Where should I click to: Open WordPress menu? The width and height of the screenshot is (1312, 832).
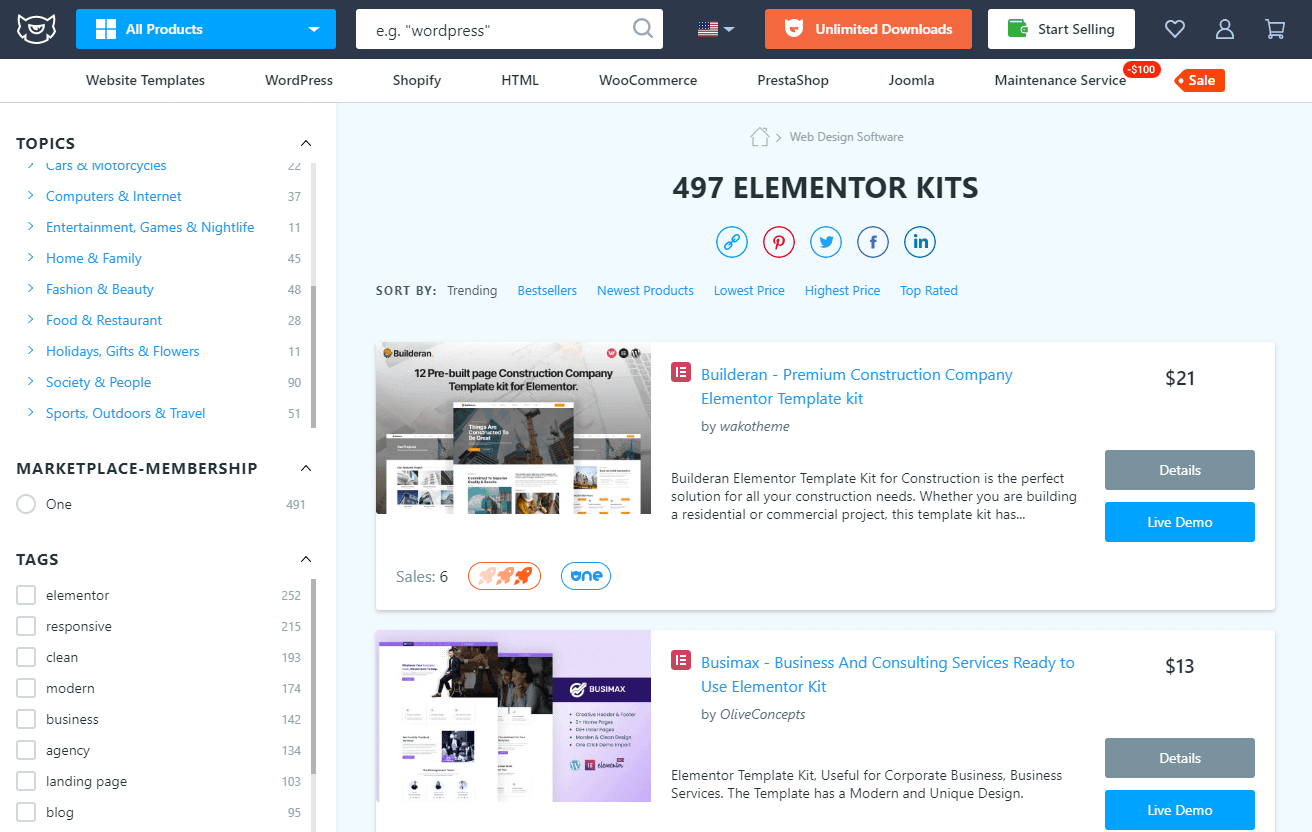(x=299, y=80)
